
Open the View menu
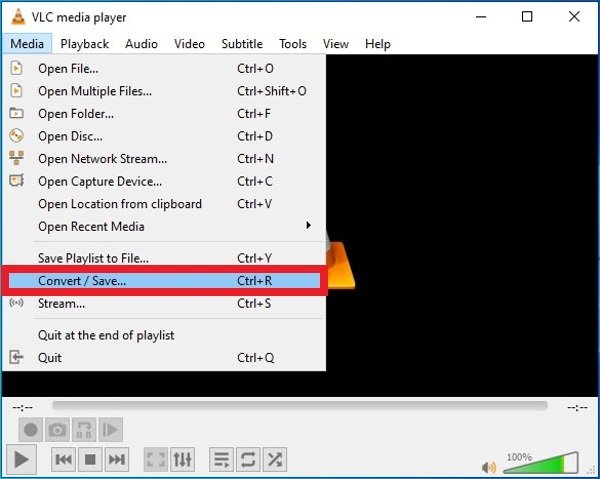(336, 44)
